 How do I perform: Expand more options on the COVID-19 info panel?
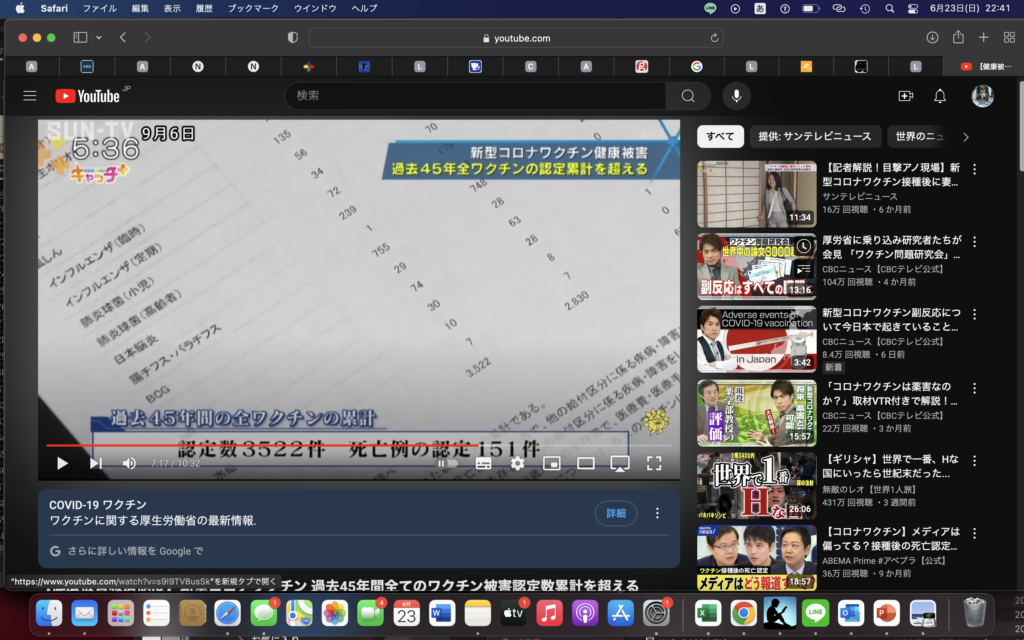click(x=657, y=513)
